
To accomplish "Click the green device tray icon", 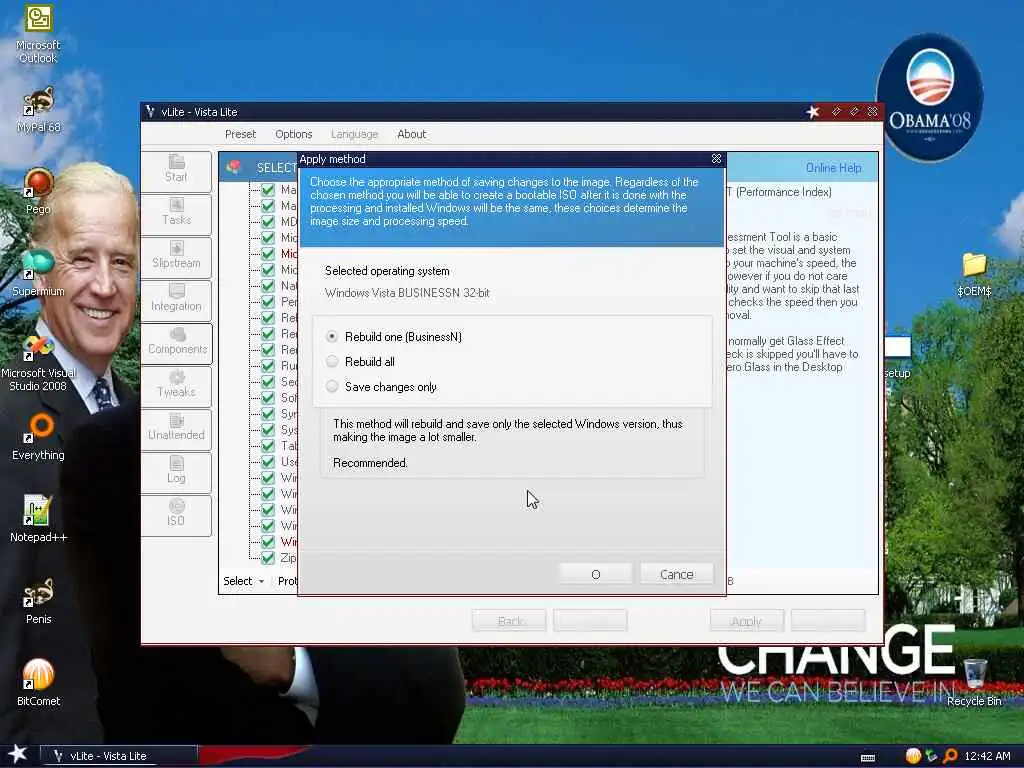I will (x=931, y=756).
